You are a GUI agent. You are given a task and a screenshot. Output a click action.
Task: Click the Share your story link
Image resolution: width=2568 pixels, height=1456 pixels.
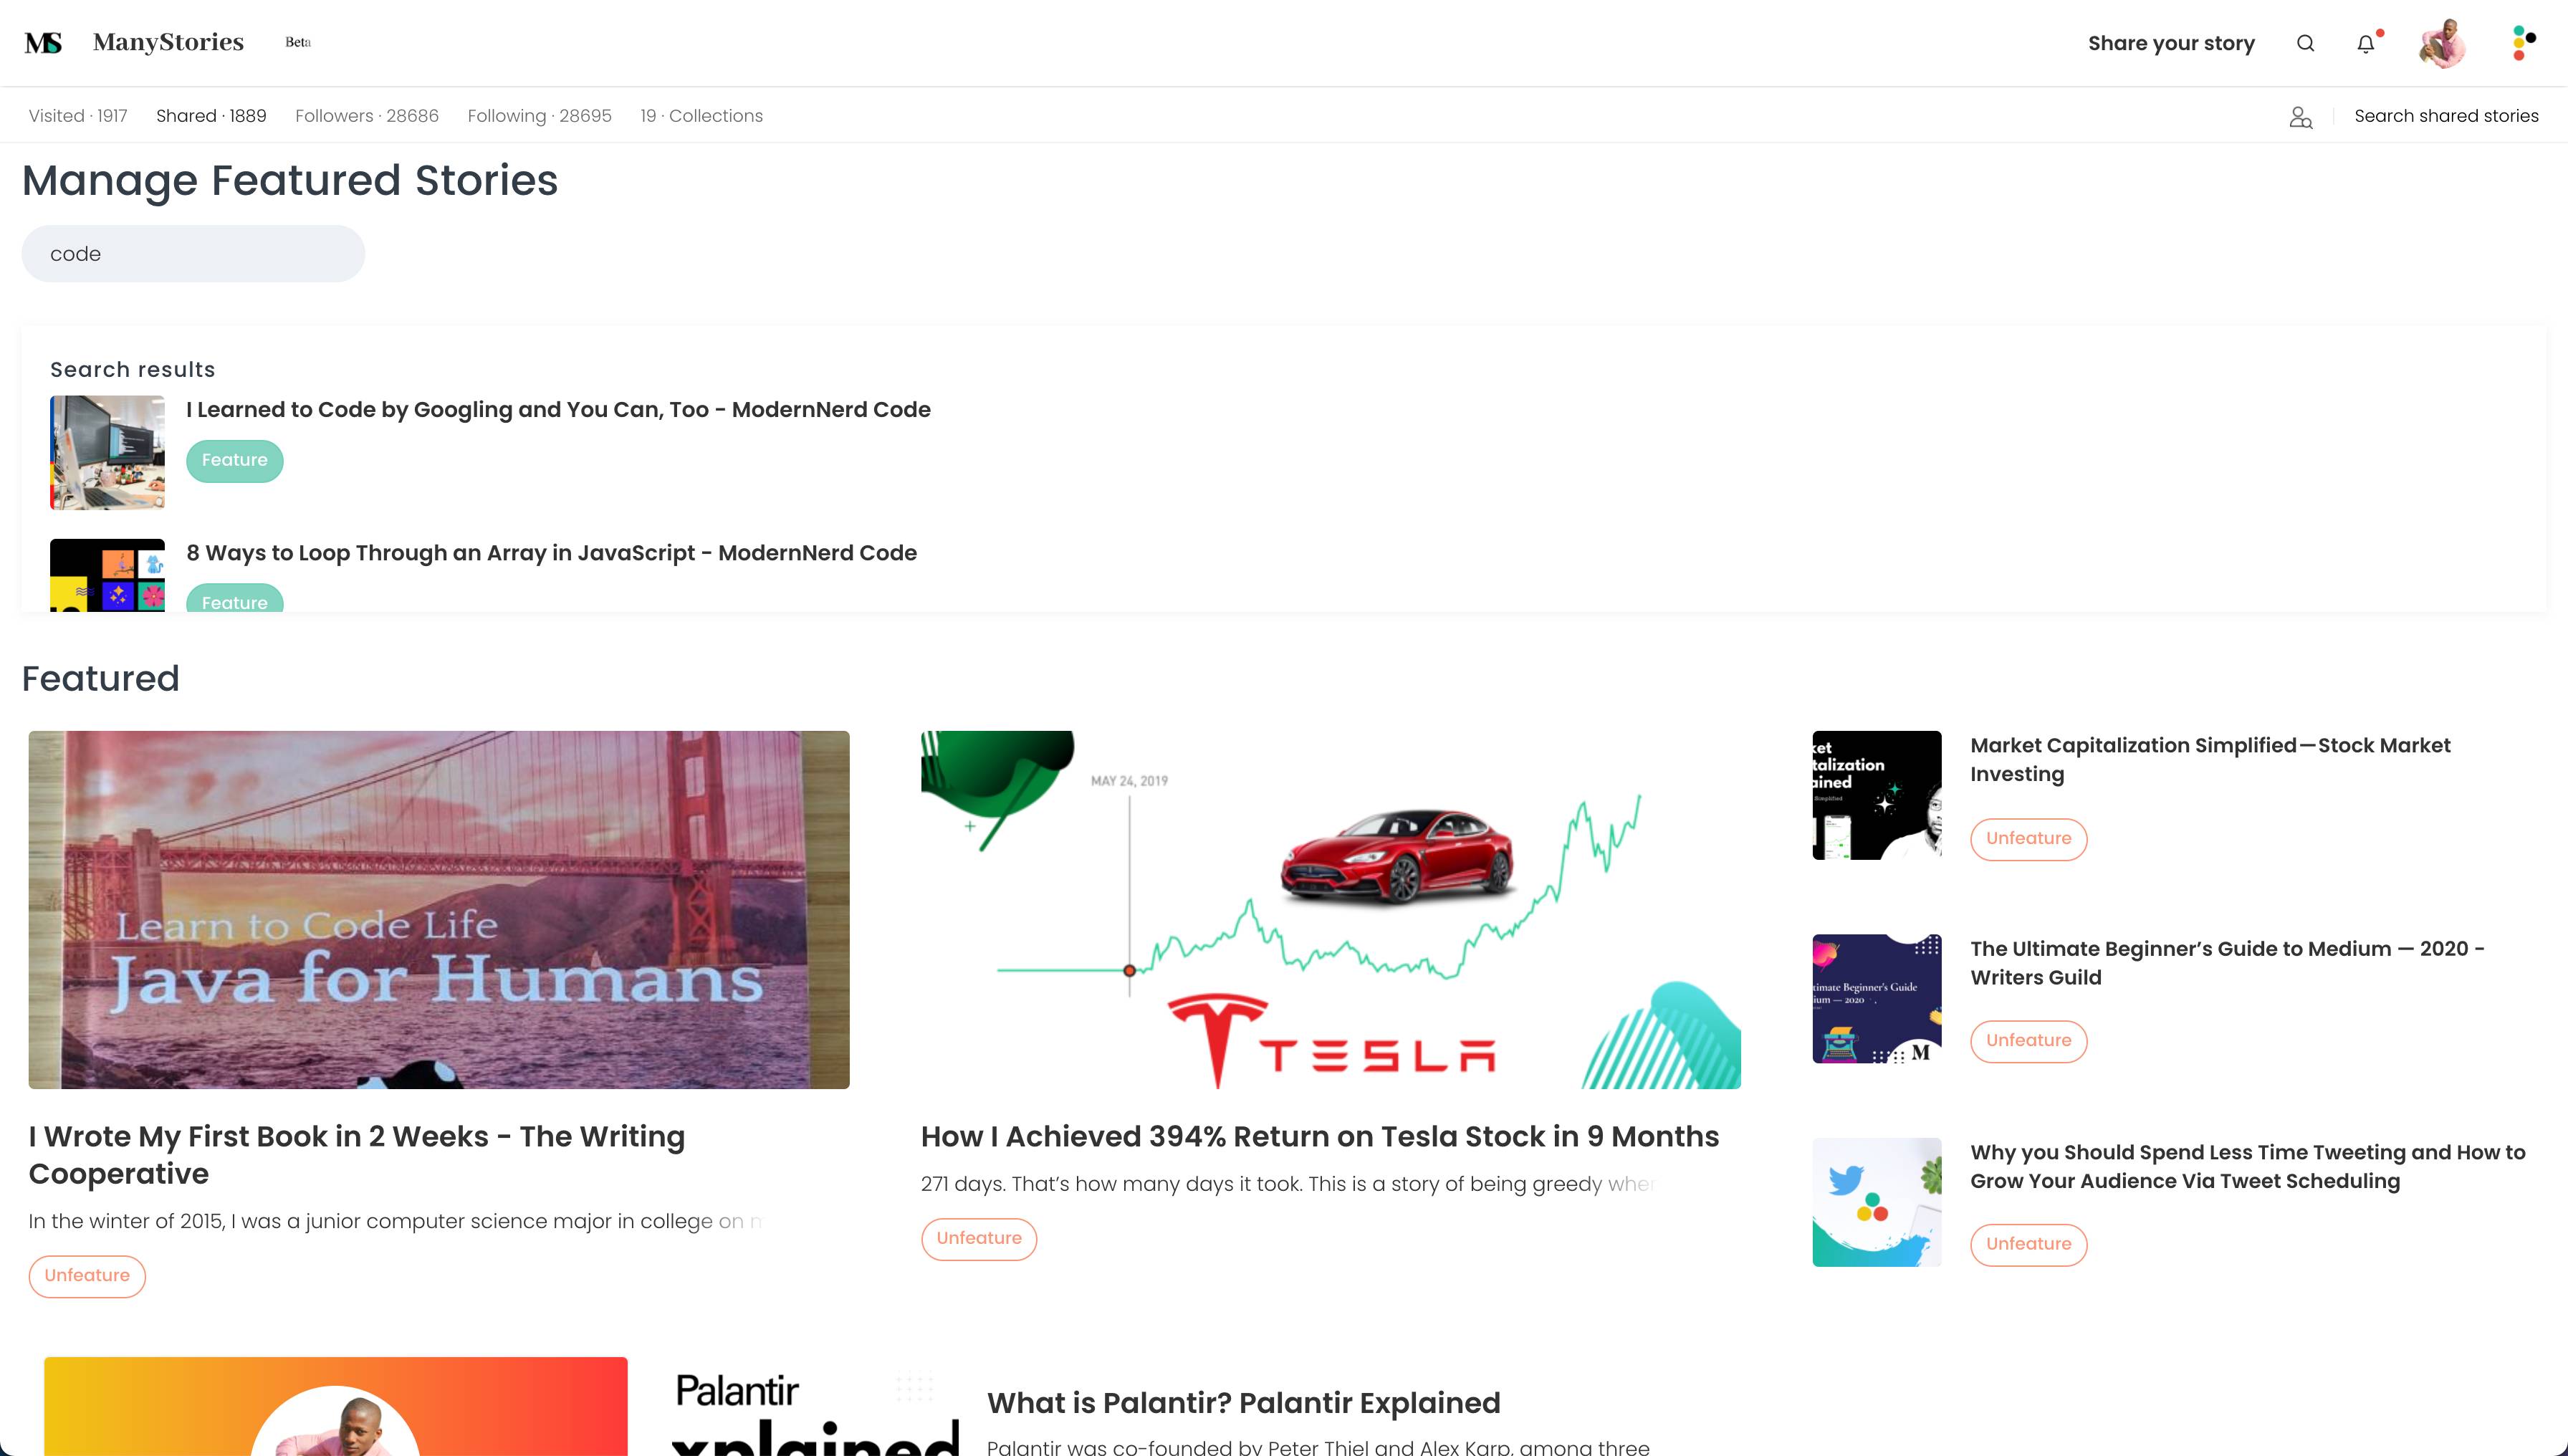tap(2171, 43)
